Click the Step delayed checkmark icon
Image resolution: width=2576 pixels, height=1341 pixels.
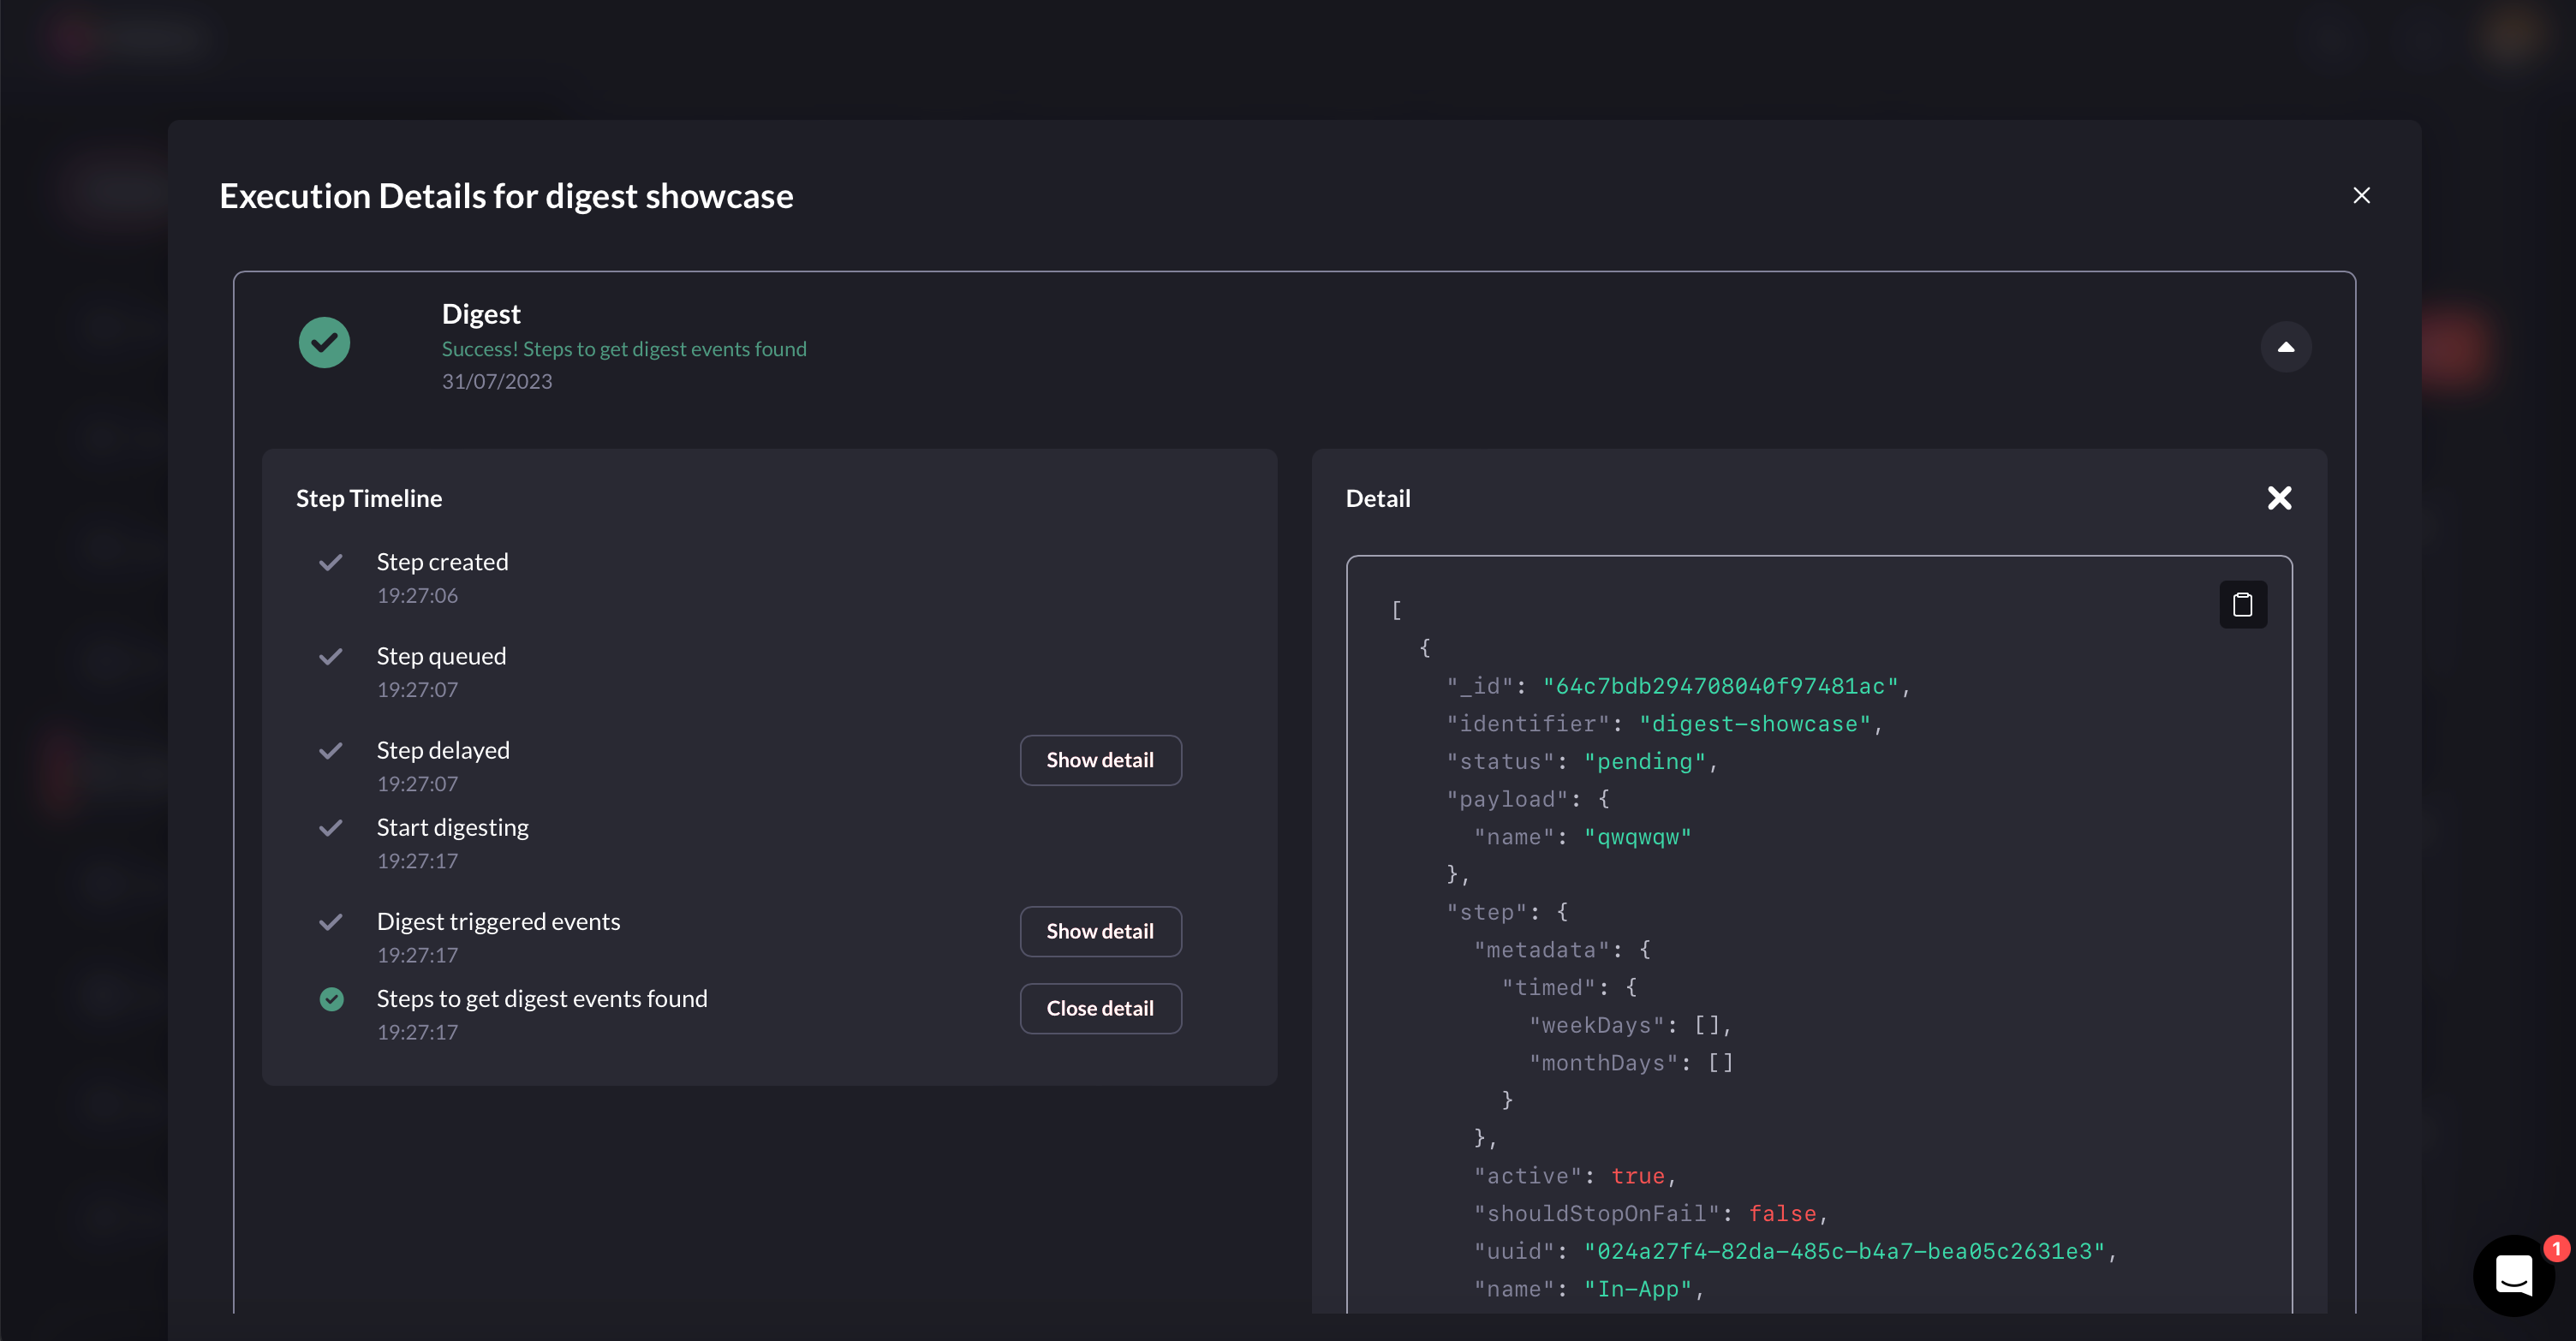coord(331,750)
